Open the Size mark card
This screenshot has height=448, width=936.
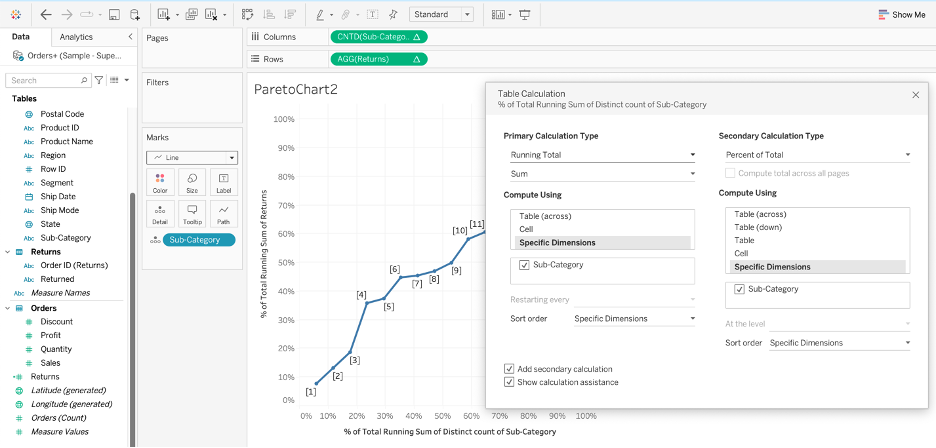(x=191, y=182)
